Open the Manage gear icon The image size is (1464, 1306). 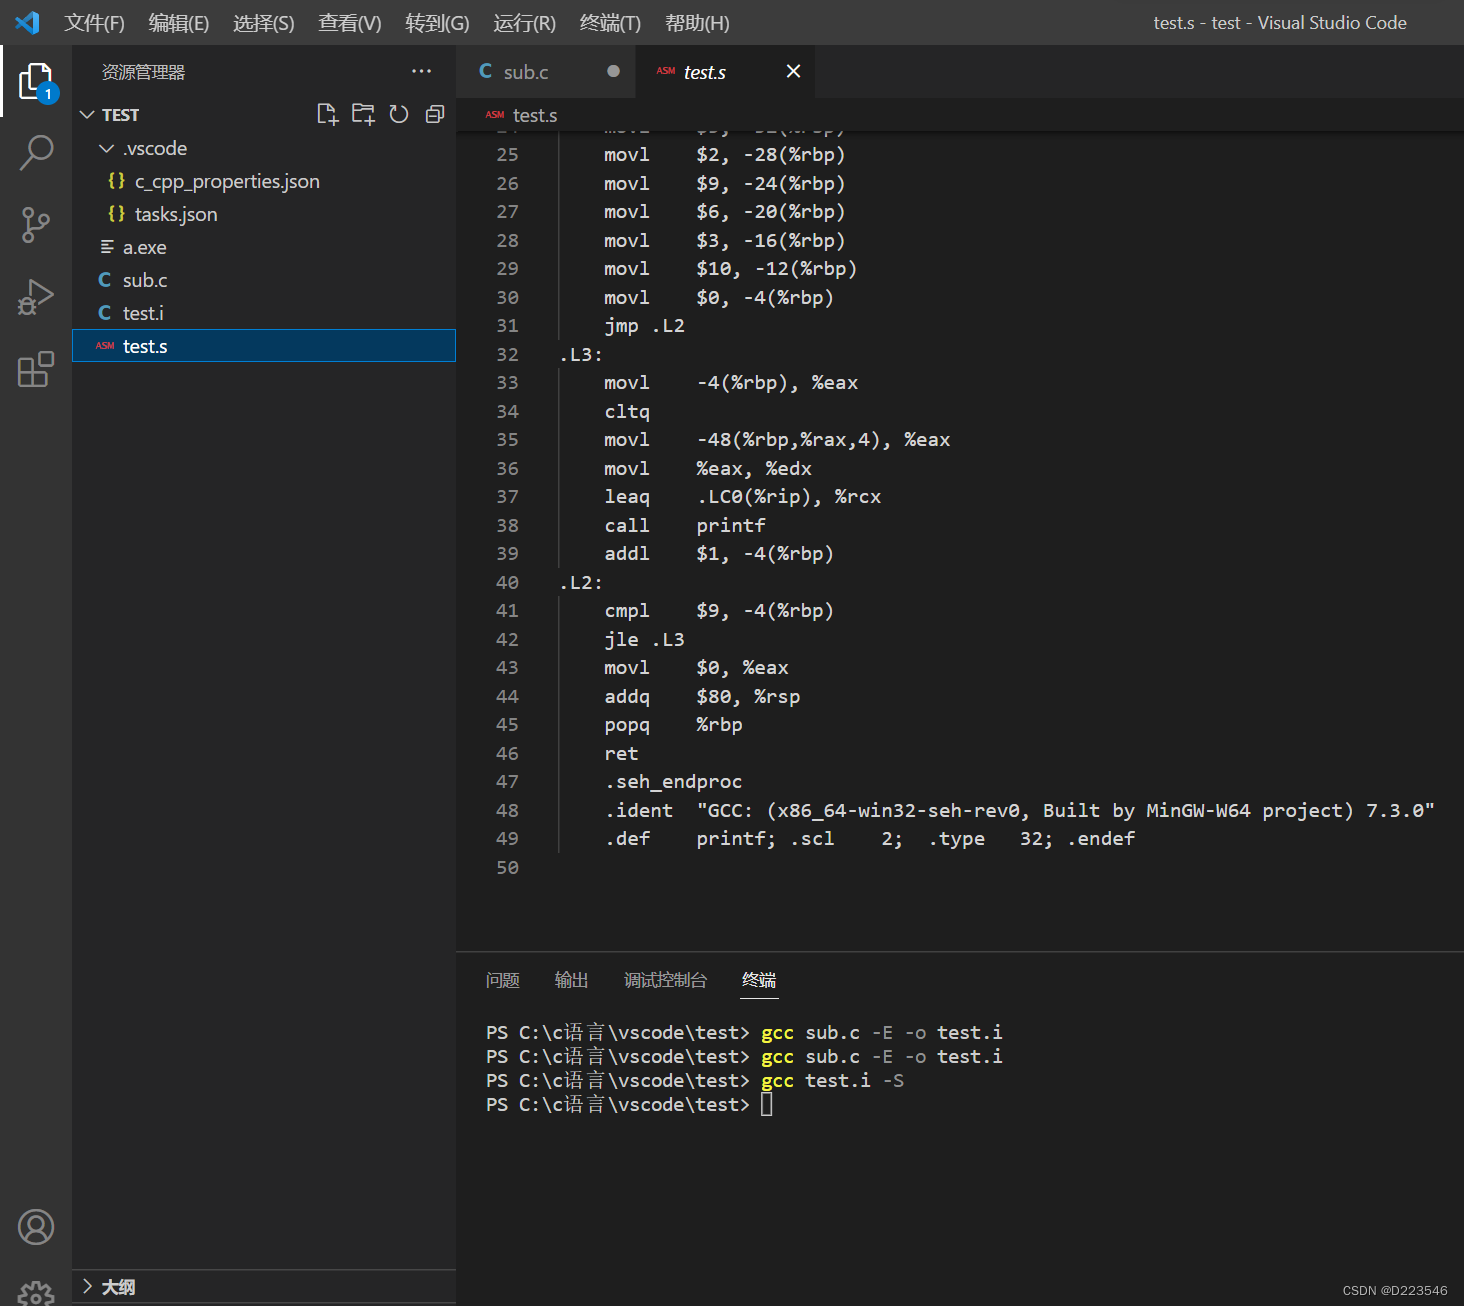point(36,1293)
